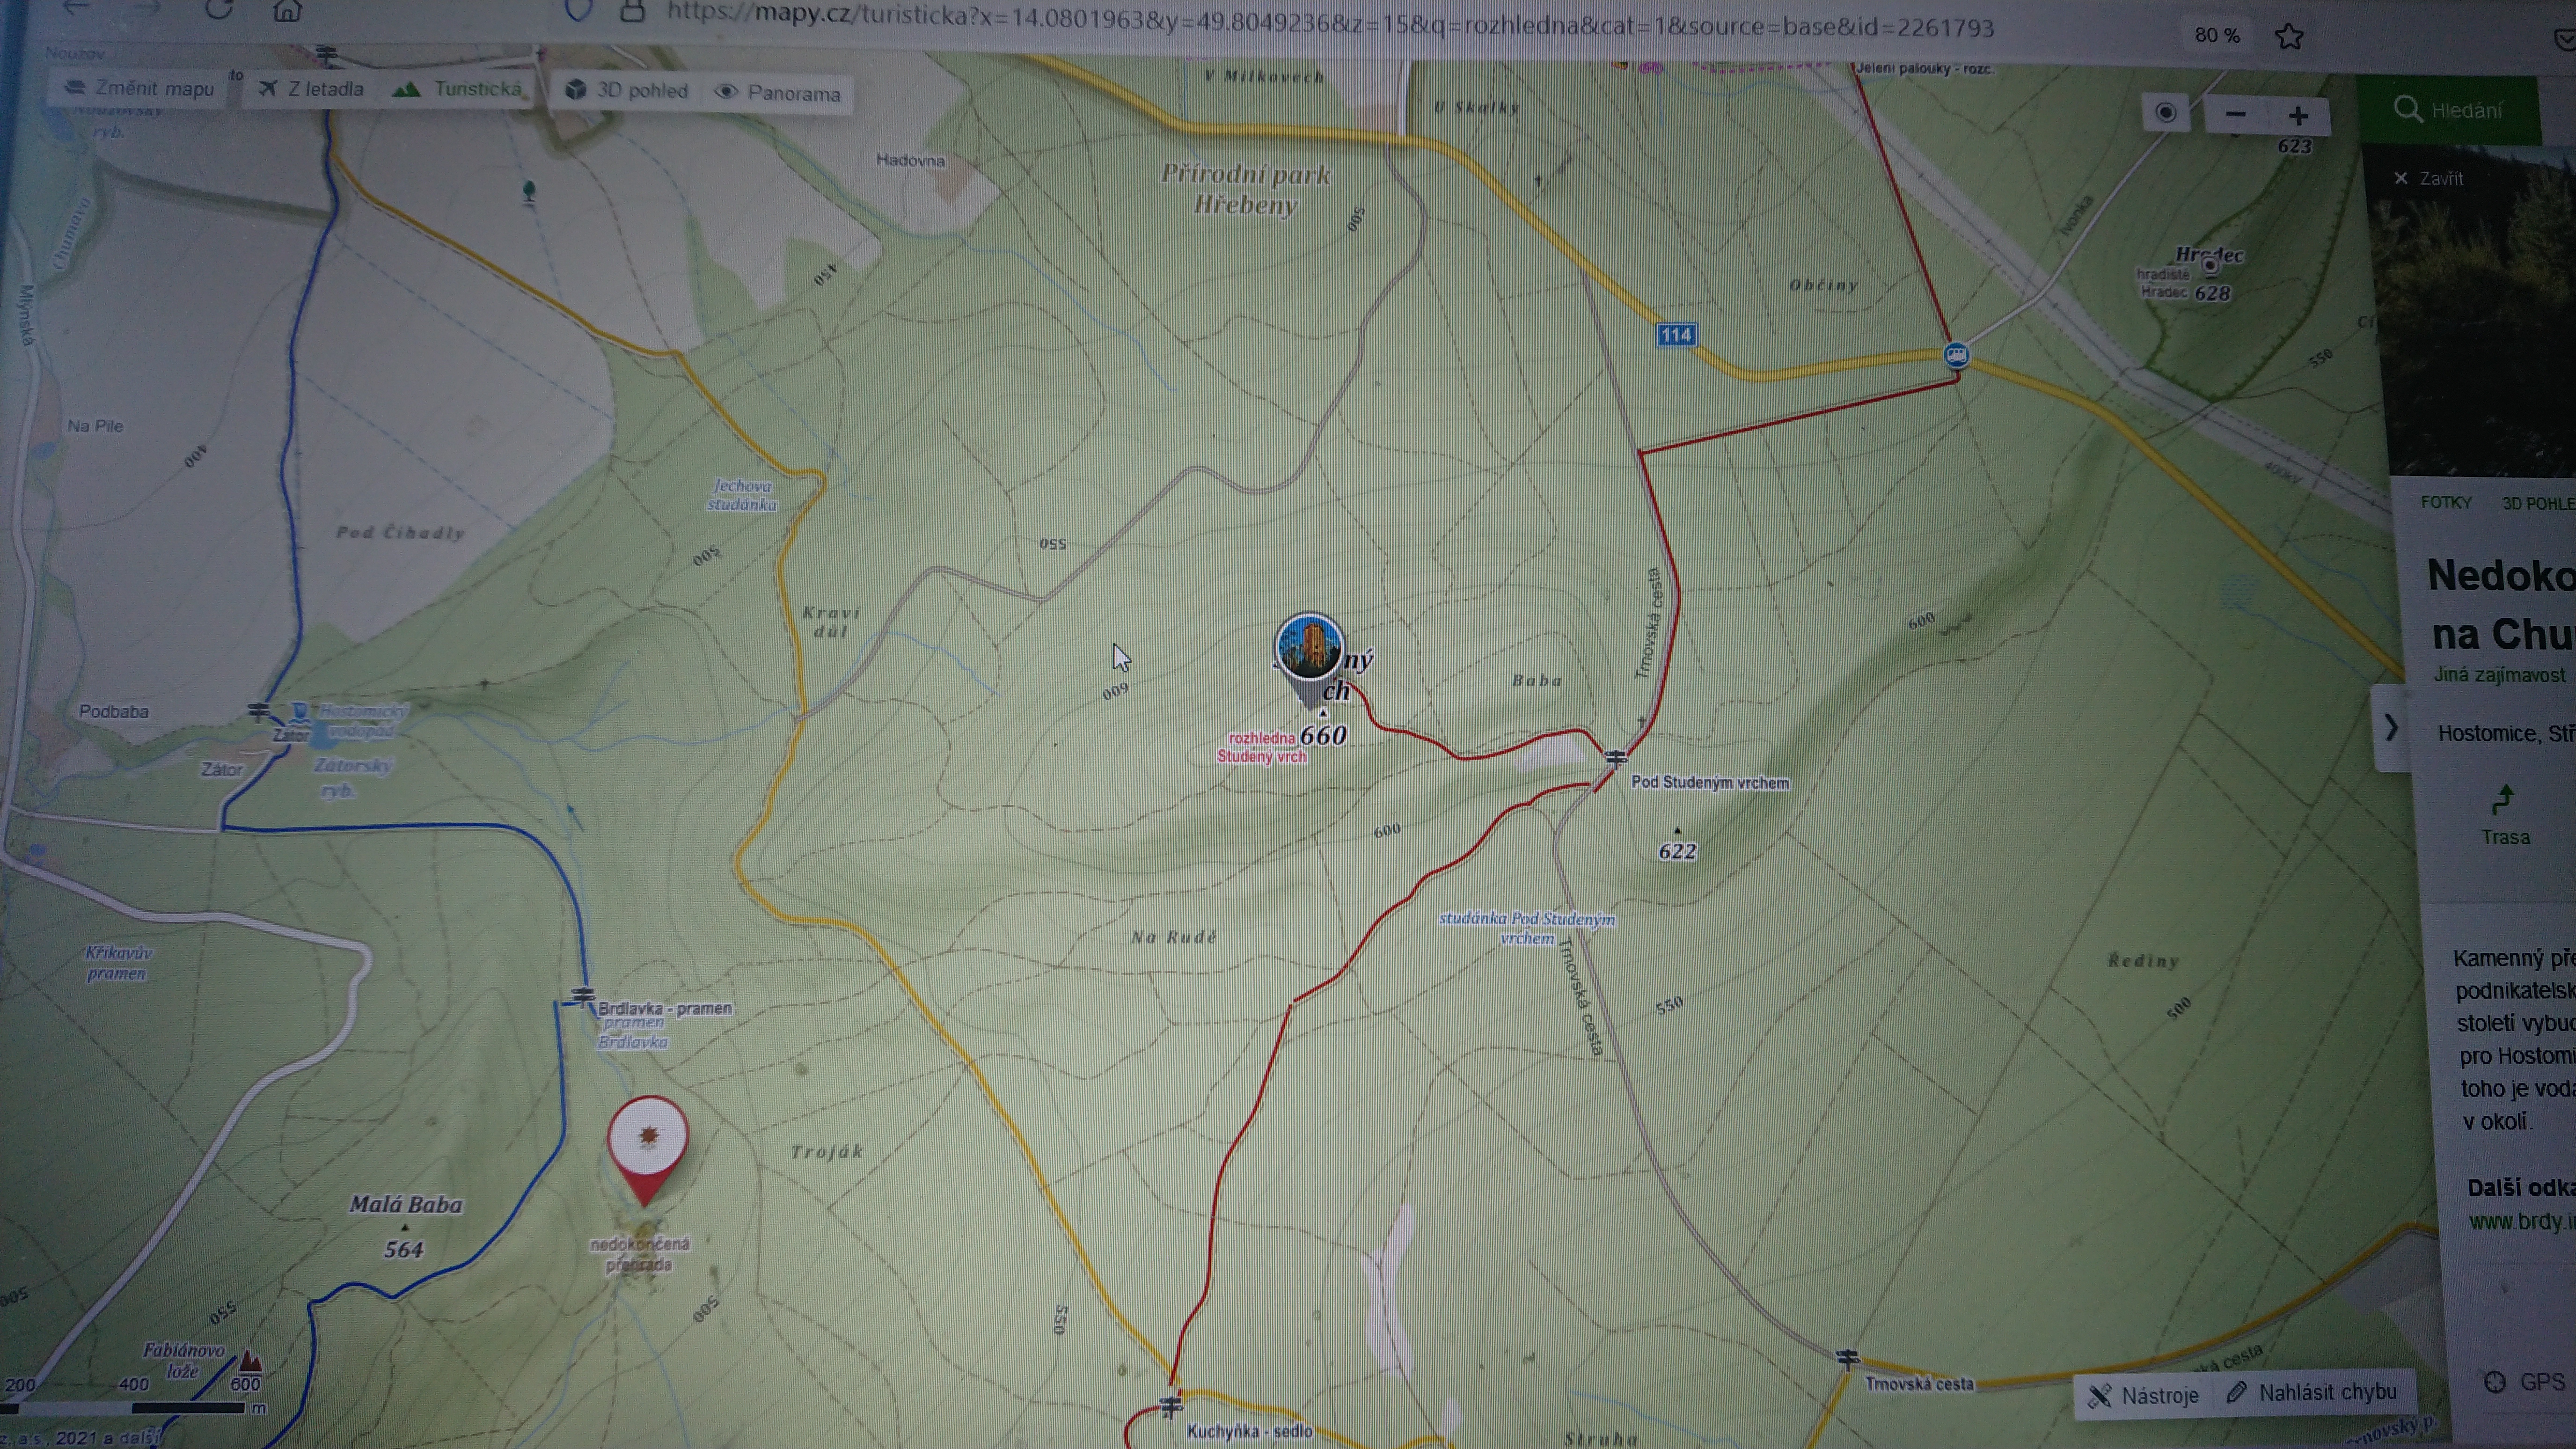Open the 3D pohled view
Viewport: 2576px width, 1449px height.
tap(627, 90)
